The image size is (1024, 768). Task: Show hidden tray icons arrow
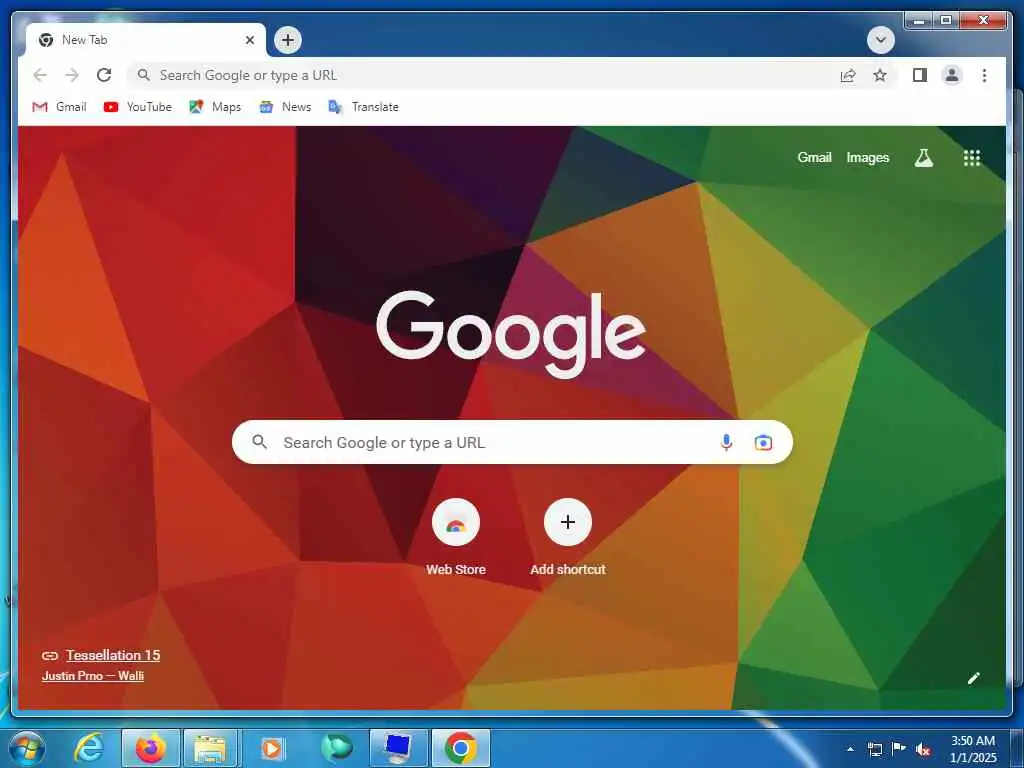pyautogui.click(x=850, y=749)
